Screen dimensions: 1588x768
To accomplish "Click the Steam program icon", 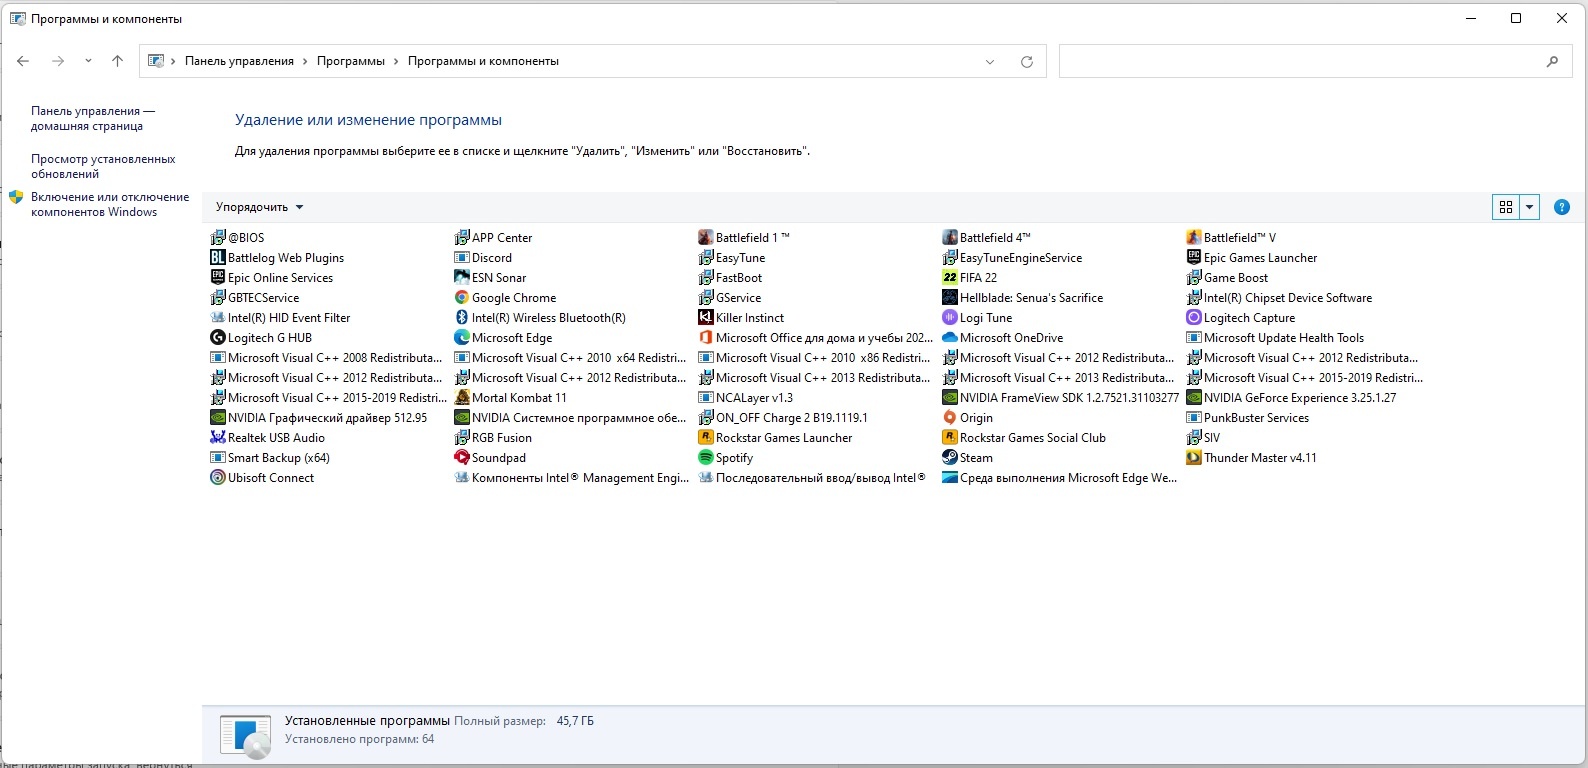I will tap(950, 458).
